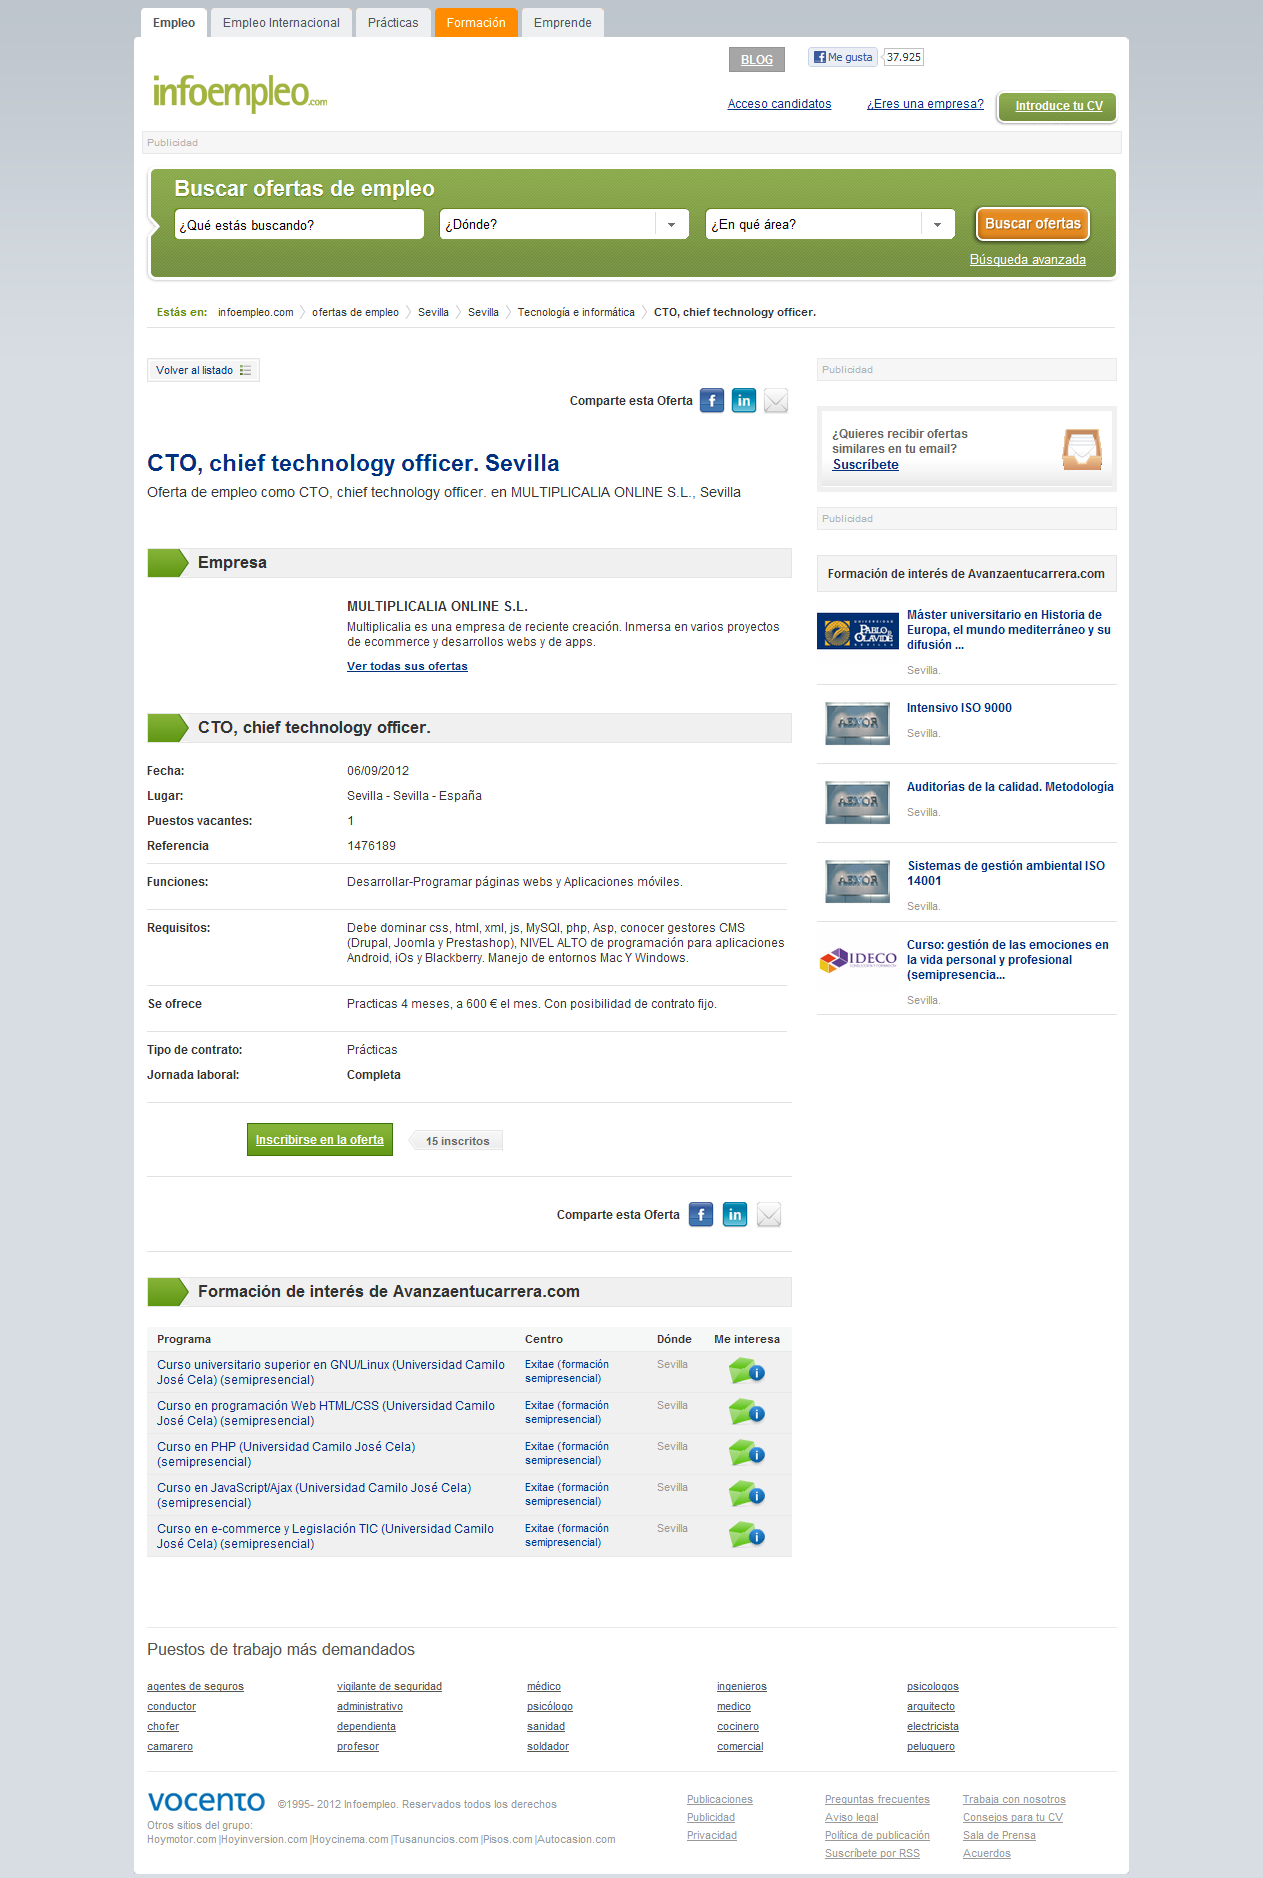Click the BLOG button

pyautogui.click(x=757, y=60)
